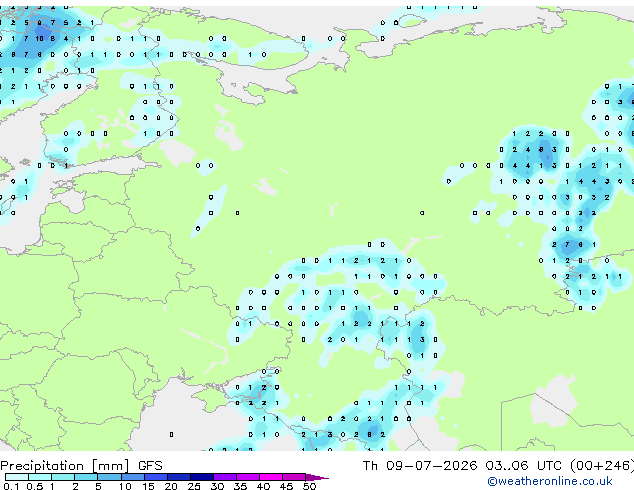Click the "35" label under the legend
The width and height of the screenshot is (634, 490).
(240, 486)
